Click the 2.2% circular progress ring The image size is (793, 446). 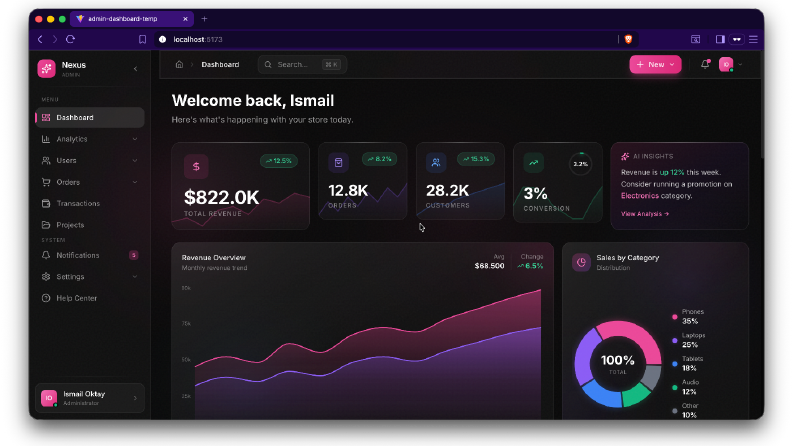[x=581, y=164]
